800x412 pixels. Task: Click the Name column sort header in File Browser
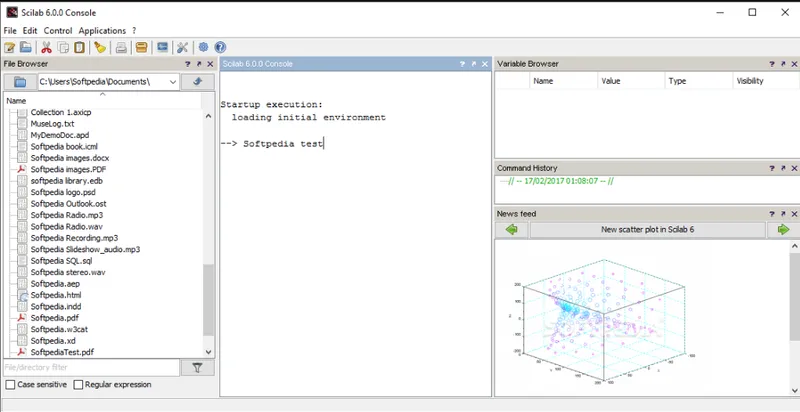pyautogui.click(x=102, y=101)
